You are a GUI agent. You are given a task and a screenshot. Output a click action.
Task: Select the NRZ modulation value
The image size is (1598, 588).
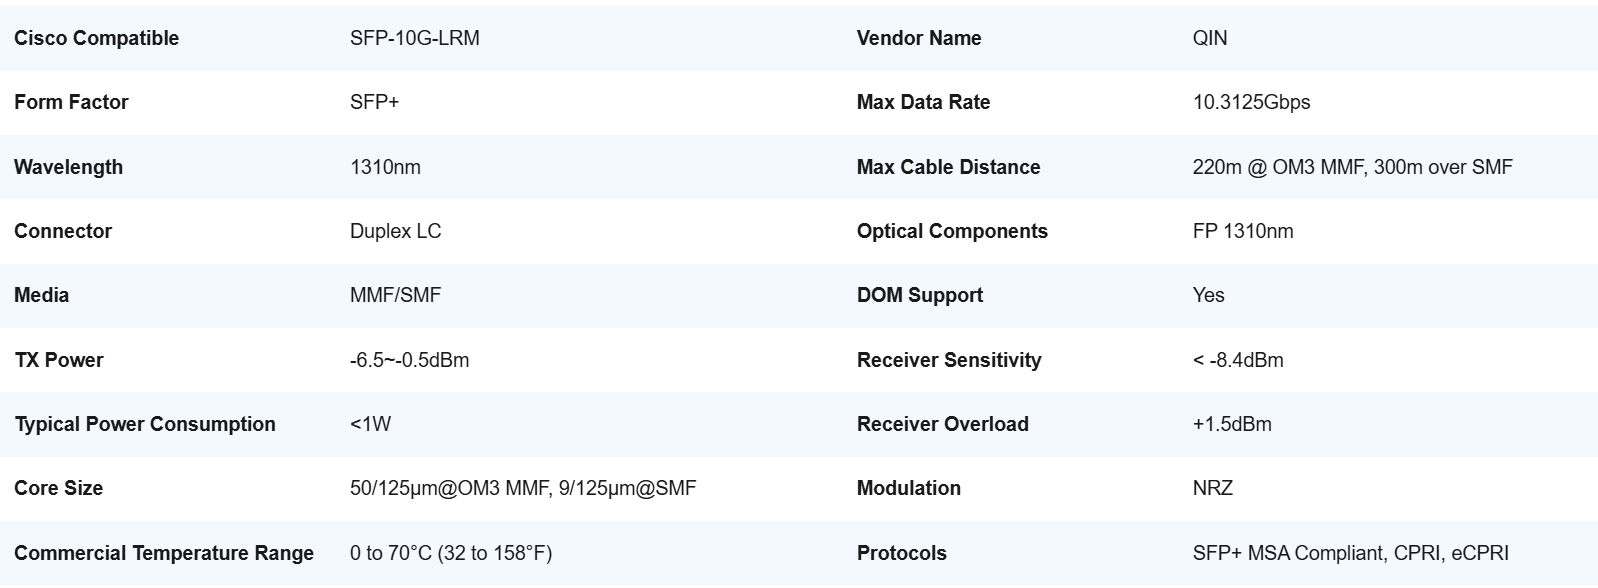tap(1212, 488)
